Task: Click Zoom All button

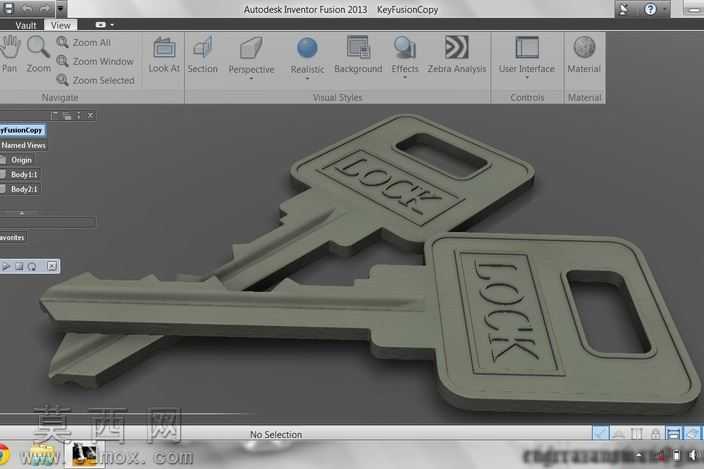Action: coord(84,43)
